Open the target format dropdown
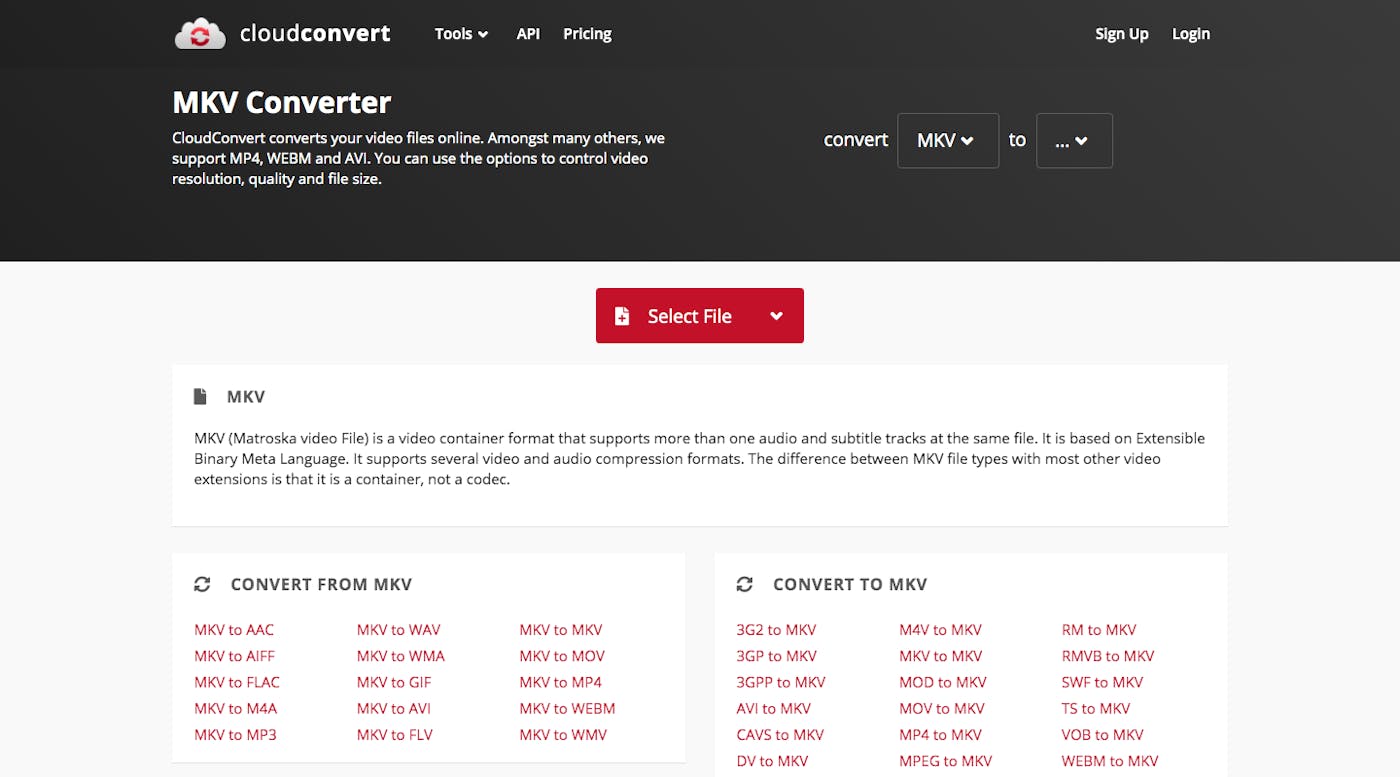This screenshot has width=1400, height=777. click(1074, 141)
